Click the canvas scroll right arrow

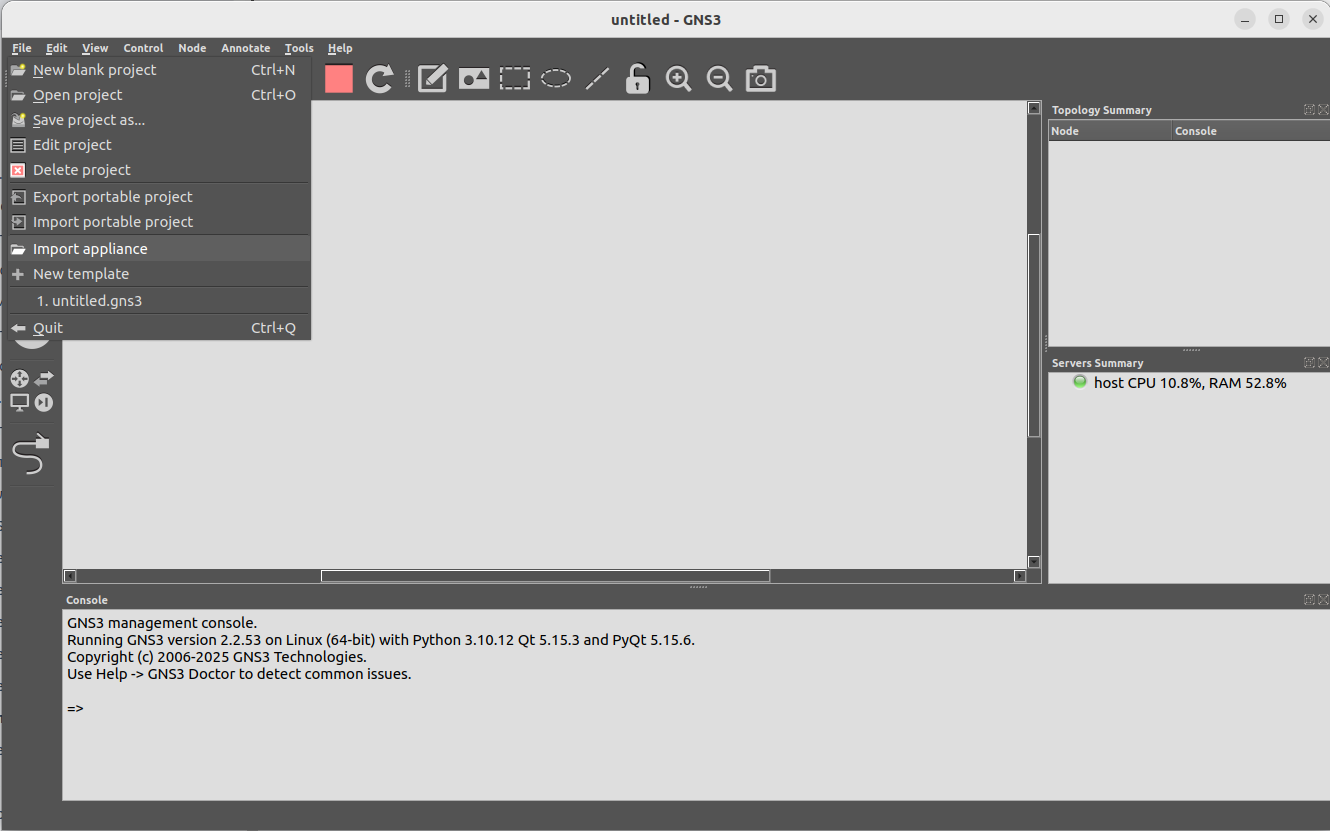[x=1020, y=576]
